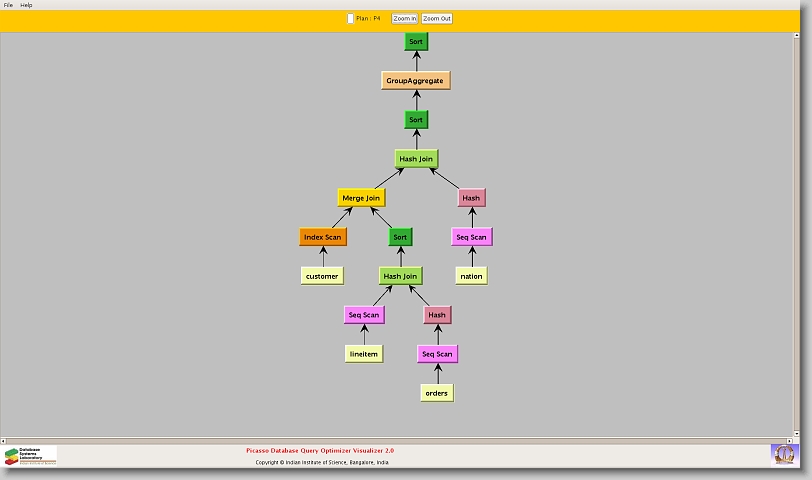The width and height of the screenshot is (812, 480).
Task: Select the Sort node under Merge Join
Action: coord(400,237)
